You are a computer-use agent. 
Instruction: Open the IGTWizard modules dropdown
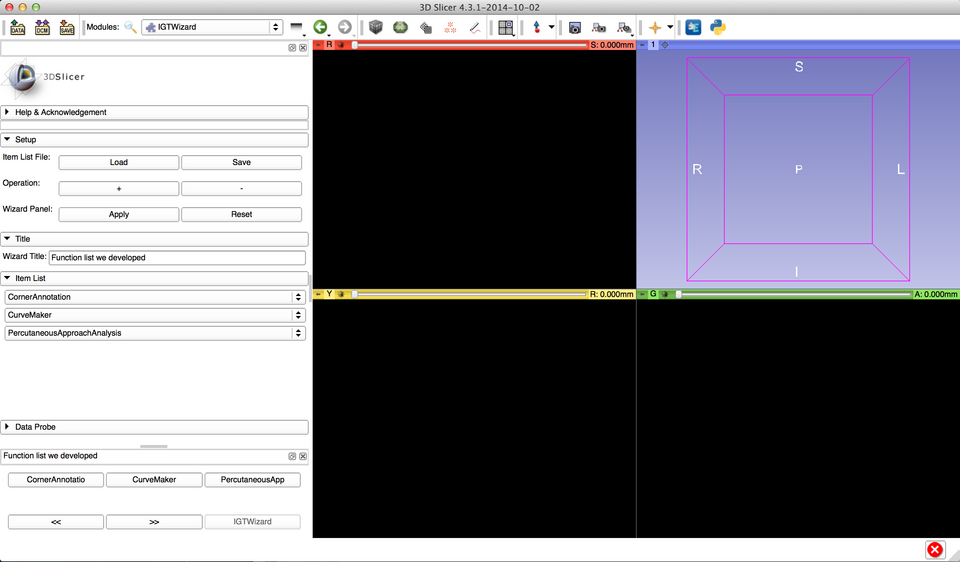click(212, 27)
